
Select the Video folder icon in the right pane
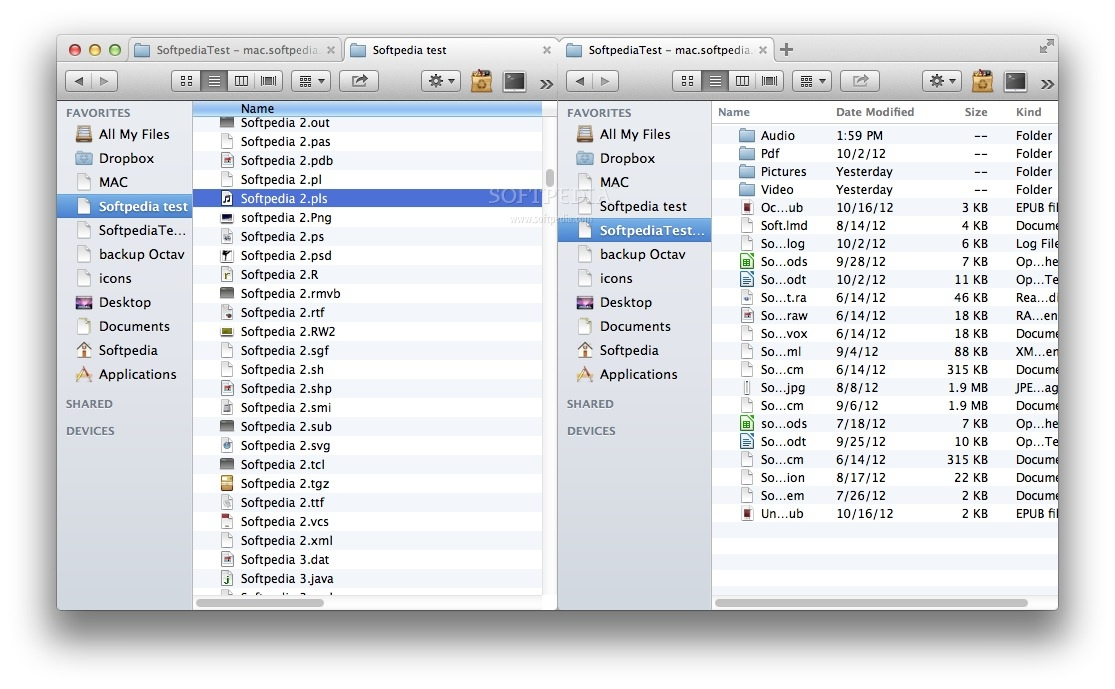(x=747, y=190)
